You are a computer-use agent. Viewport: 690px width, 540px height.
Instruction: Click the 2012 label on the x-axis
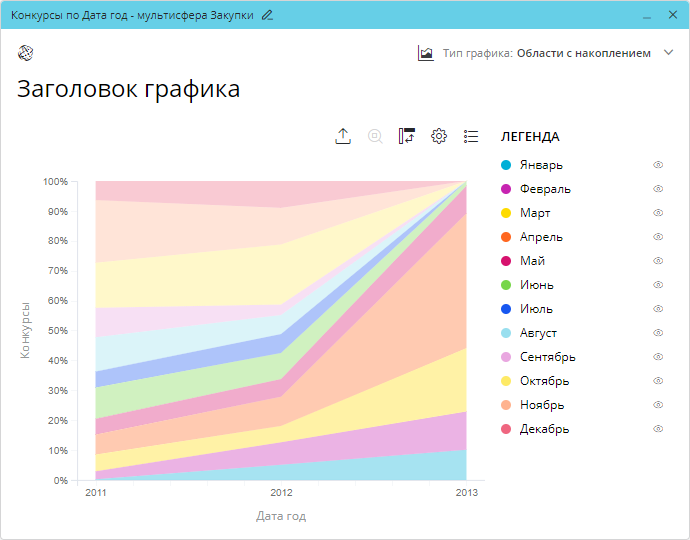[281, 493]
